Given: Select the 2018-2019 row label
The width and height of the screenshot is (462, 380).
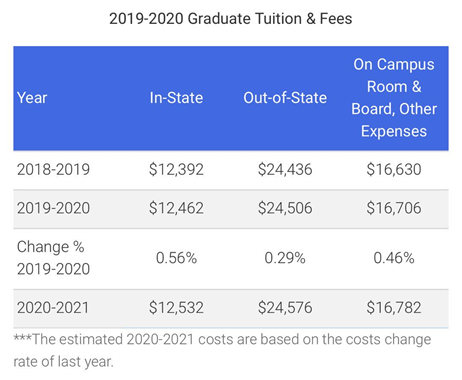Looking at the screenshot, I should pos(53,169).
